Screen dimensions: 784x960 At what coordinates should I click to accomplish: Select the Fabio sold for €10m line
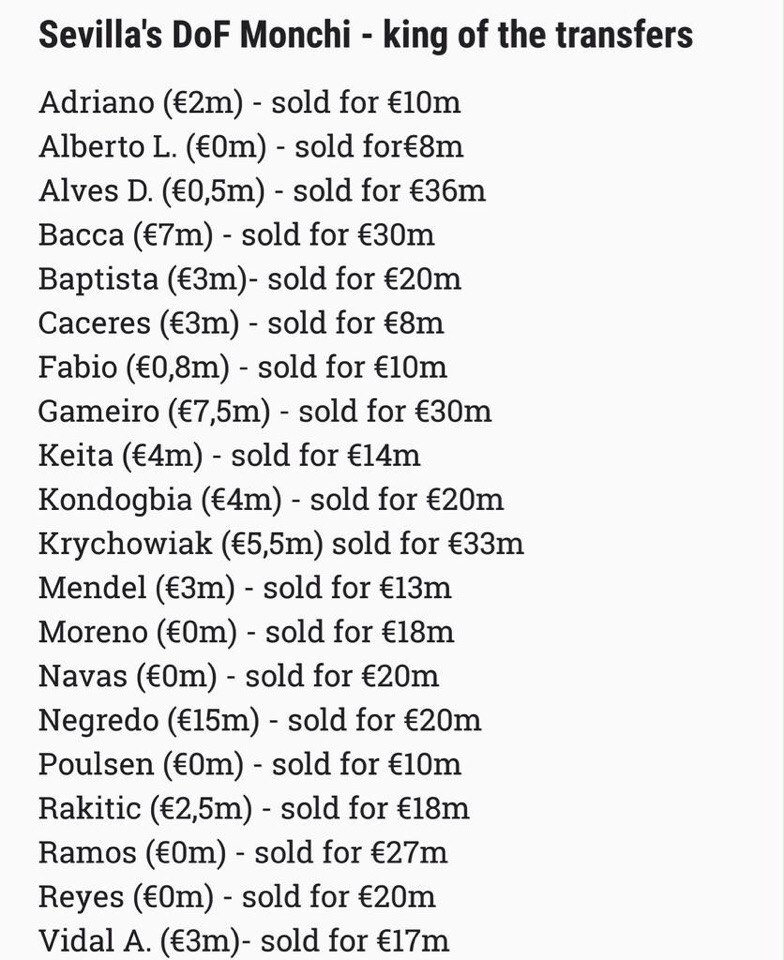pos(242,367)
